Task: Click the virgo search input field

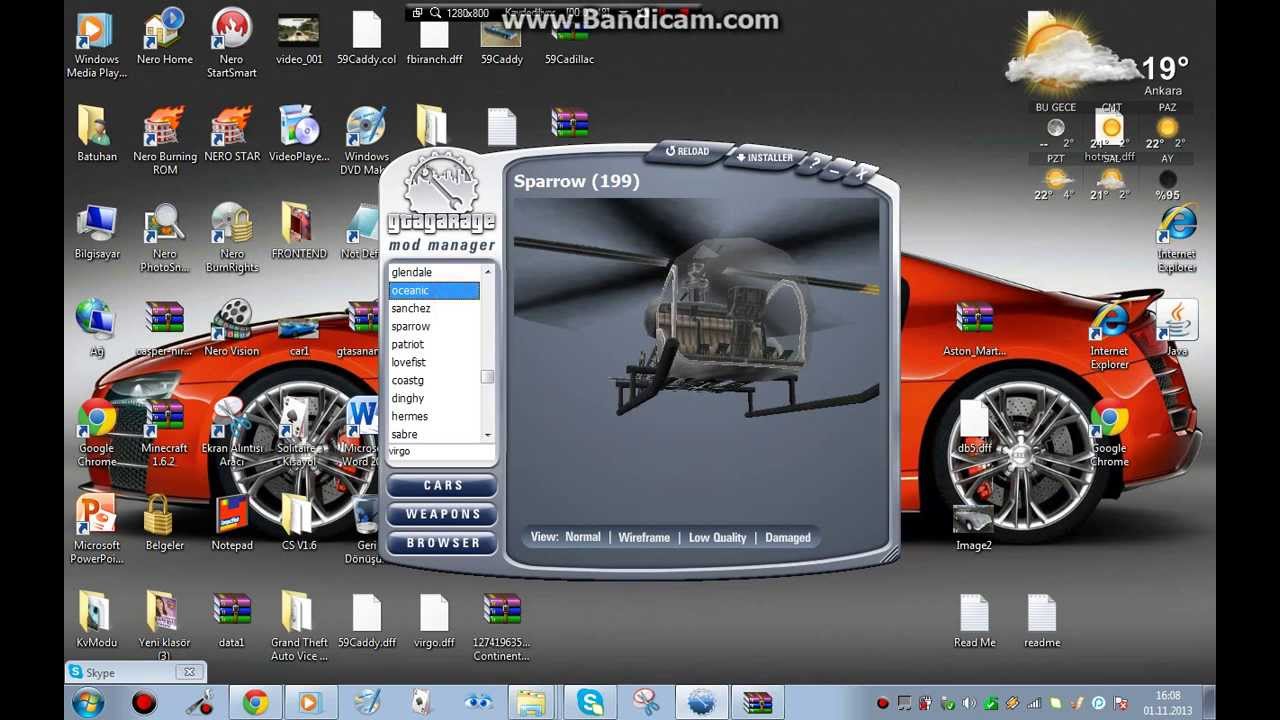Action: click(441, 452)
